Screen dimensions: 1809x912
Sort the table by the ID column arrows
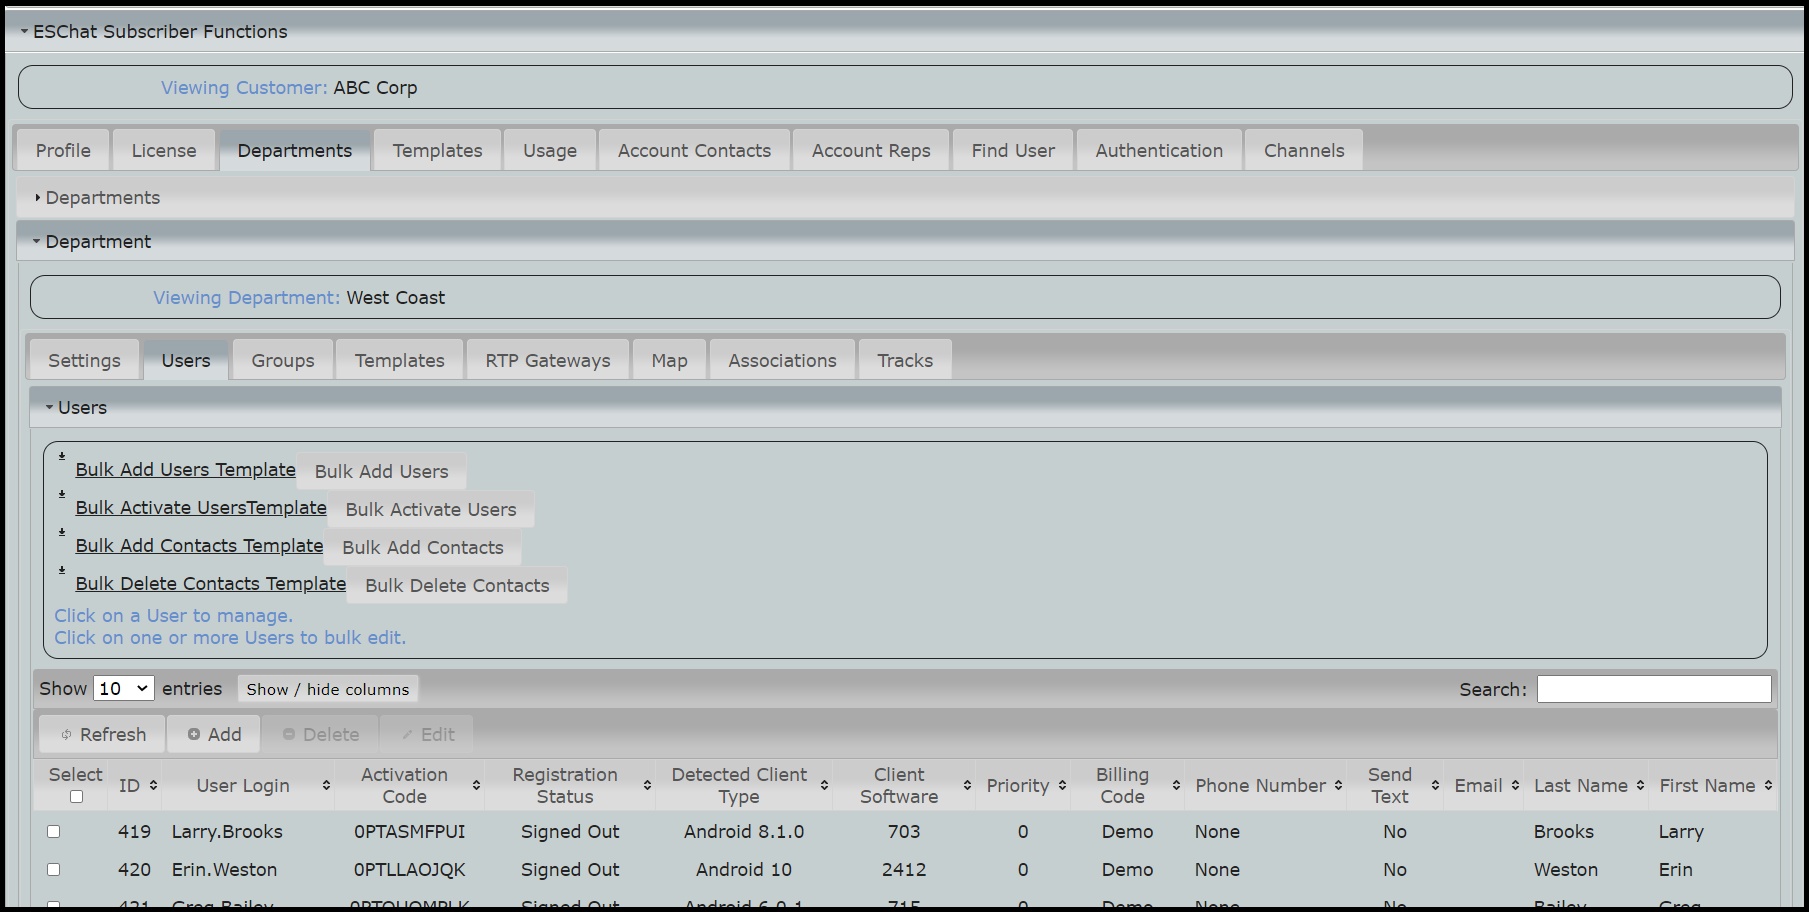pos(155,786)
